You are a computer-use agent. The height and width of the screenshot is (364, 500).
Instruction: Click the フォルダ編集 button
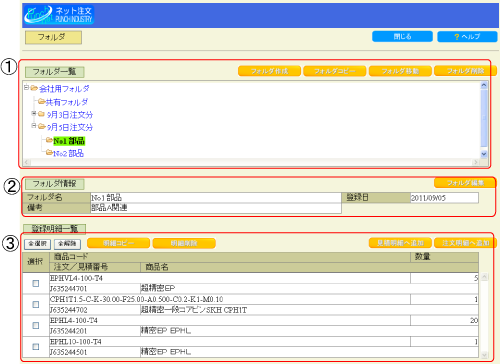(465, 183)
